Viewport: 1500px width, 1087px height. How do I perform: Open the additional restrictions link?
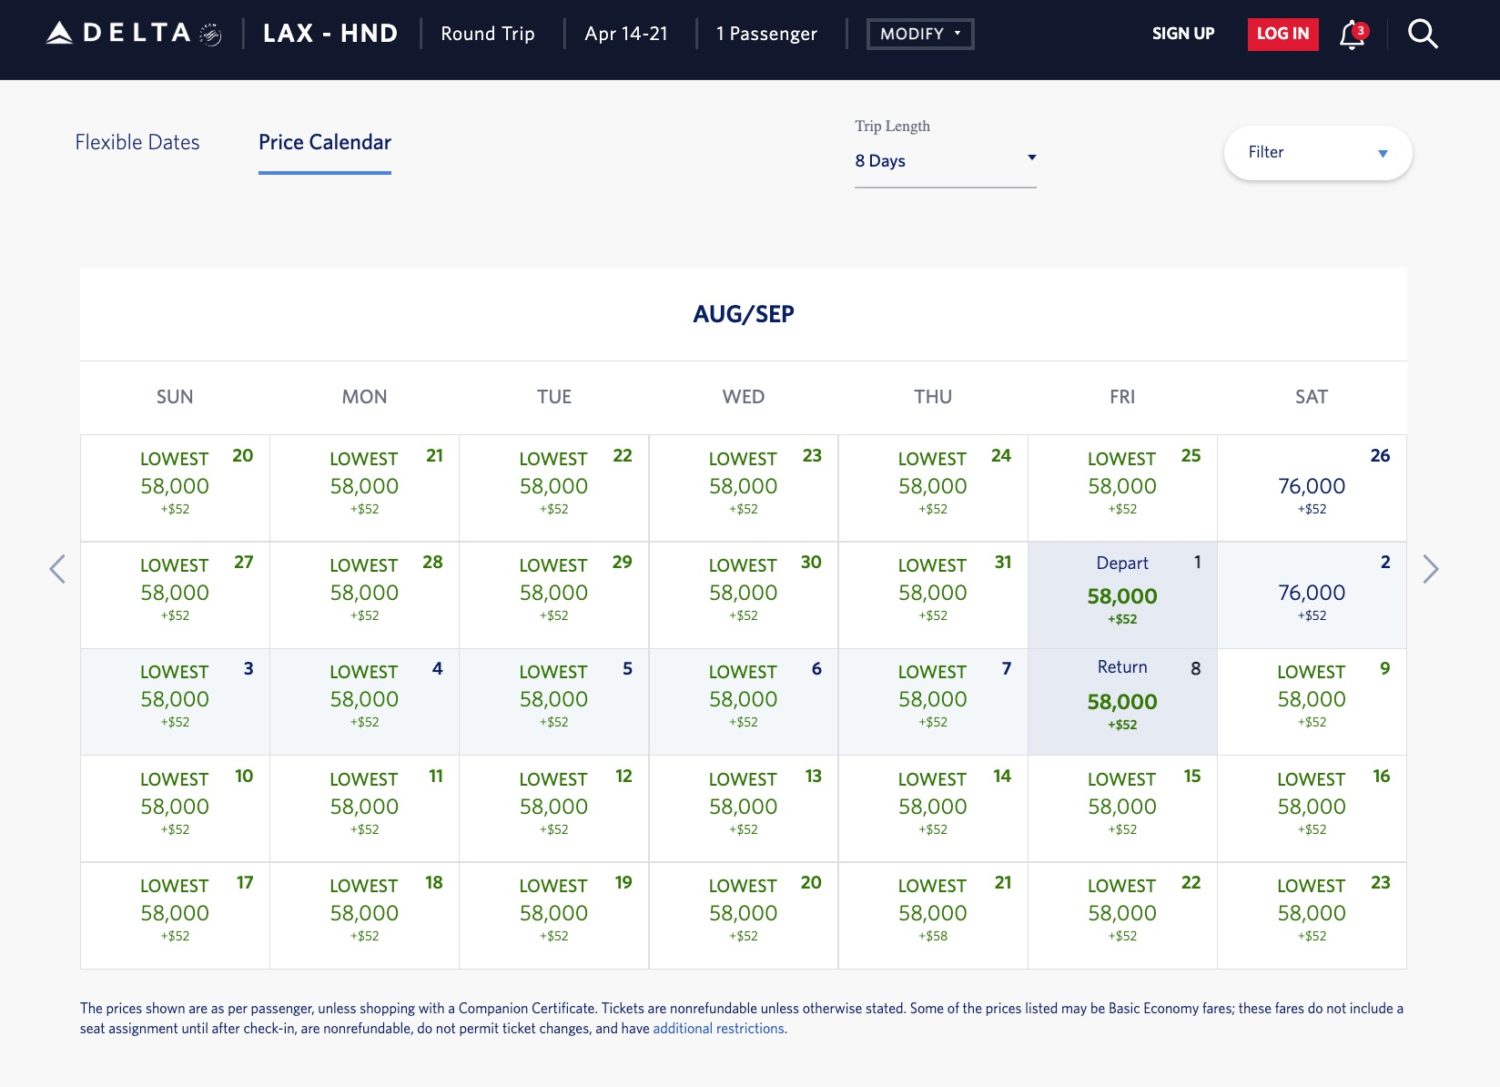coord(718,1028)
